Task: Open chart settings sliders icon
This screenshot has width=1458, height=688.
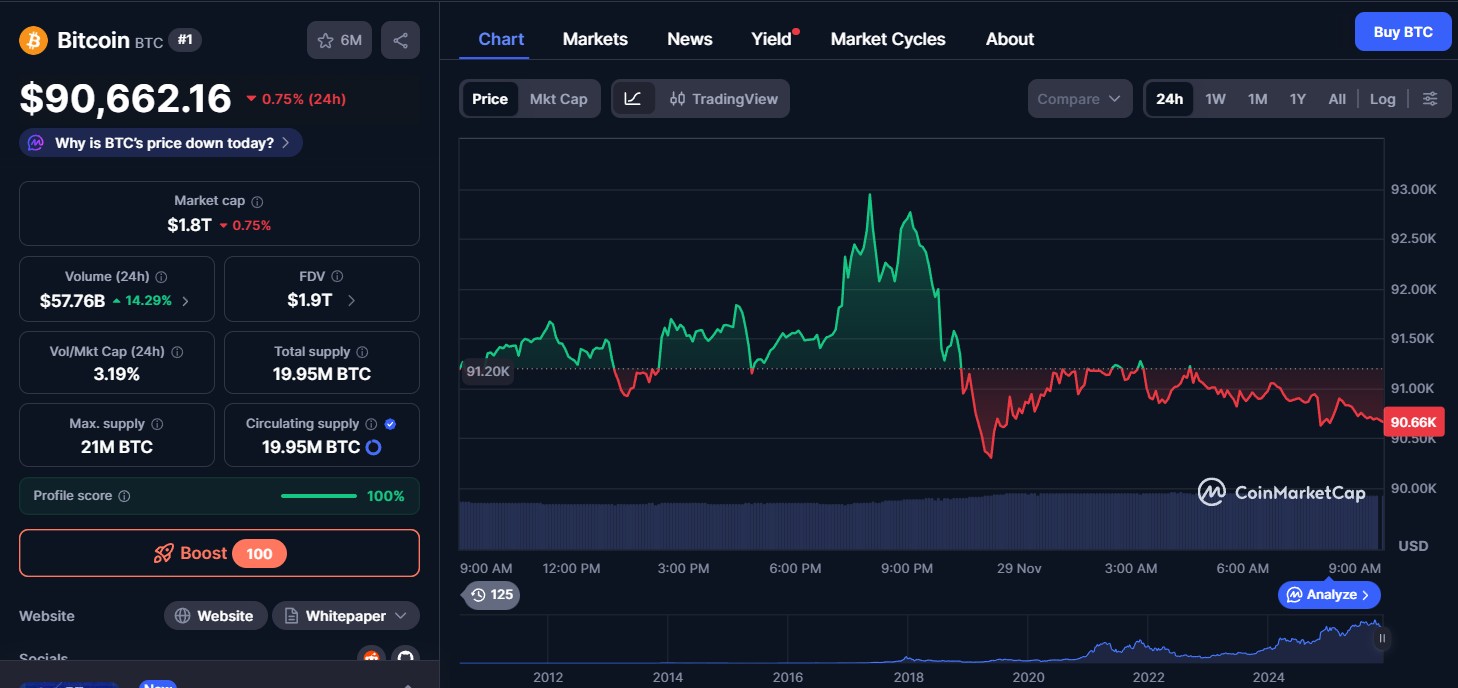Action: point(1430,99)
